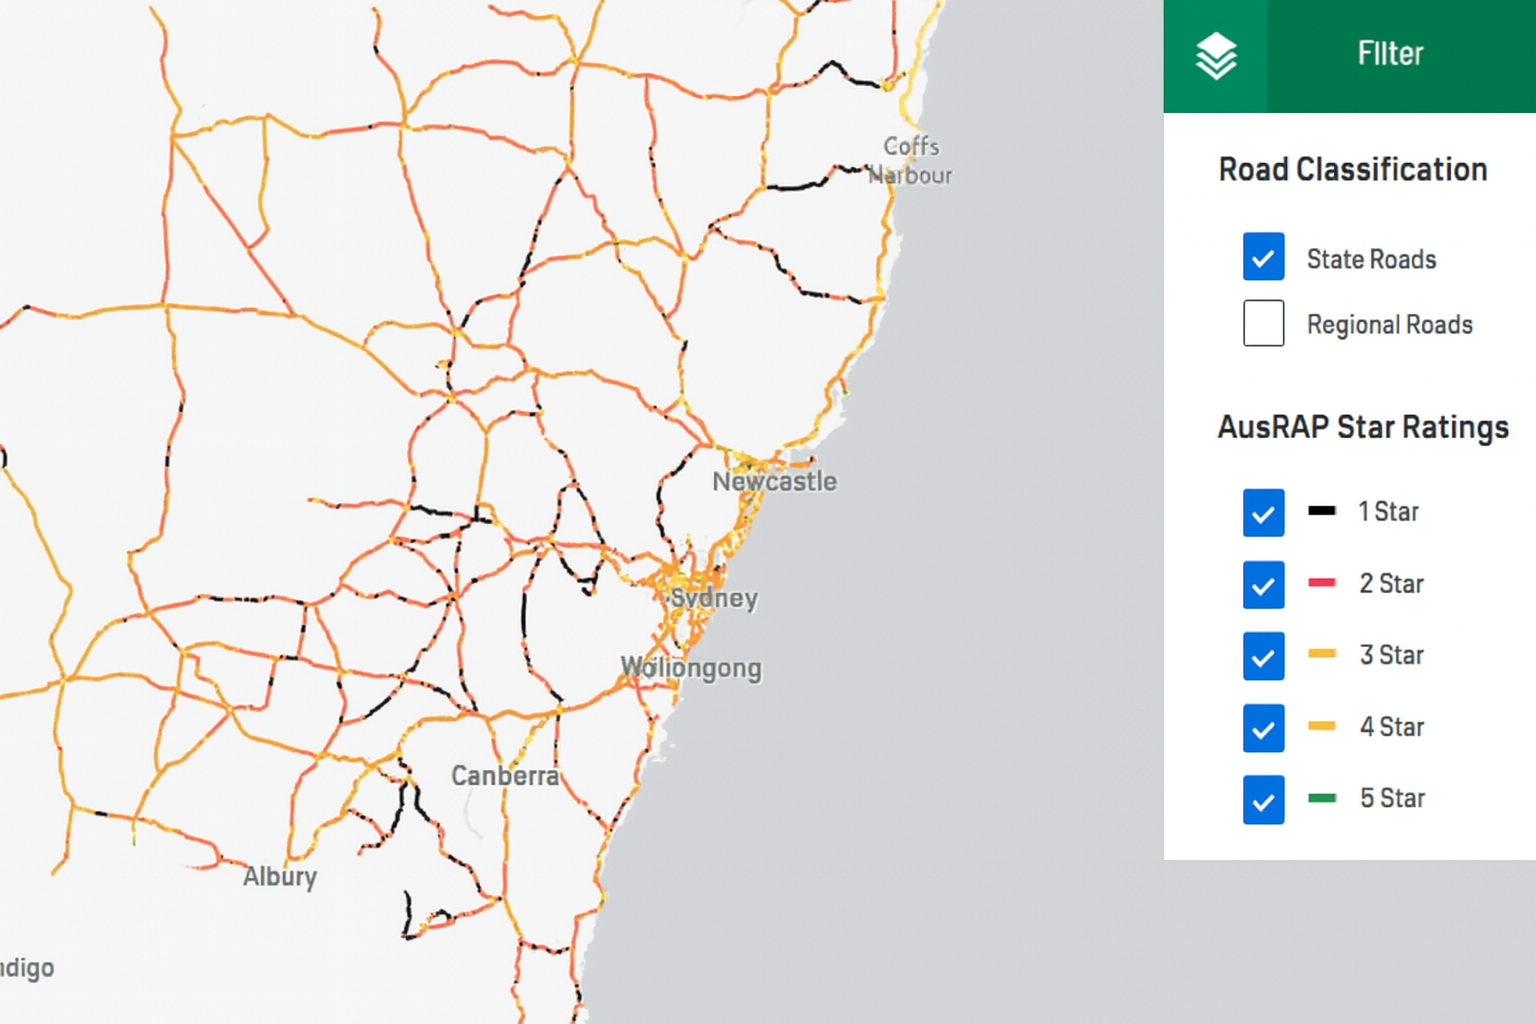
Task: Click Coffs Harbour on the map
Action: 910,160
